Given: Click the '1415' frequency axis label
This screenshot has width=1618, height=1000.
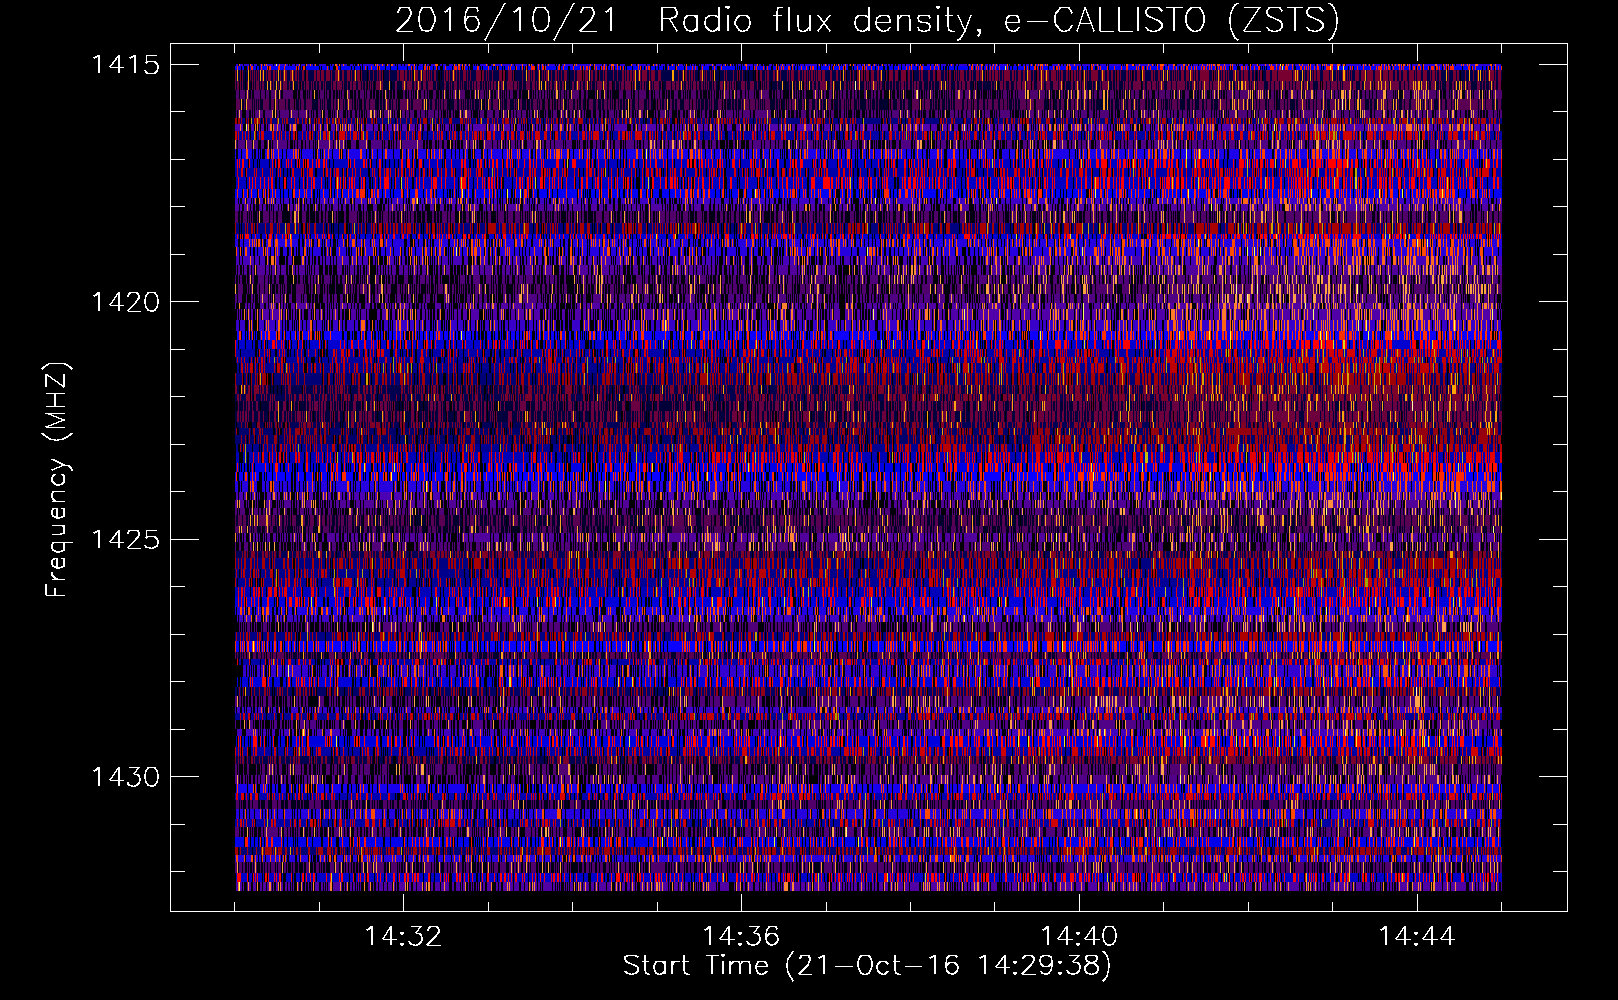Looking at the screenshot, I should pyautogui.click(x=125, y=65).
